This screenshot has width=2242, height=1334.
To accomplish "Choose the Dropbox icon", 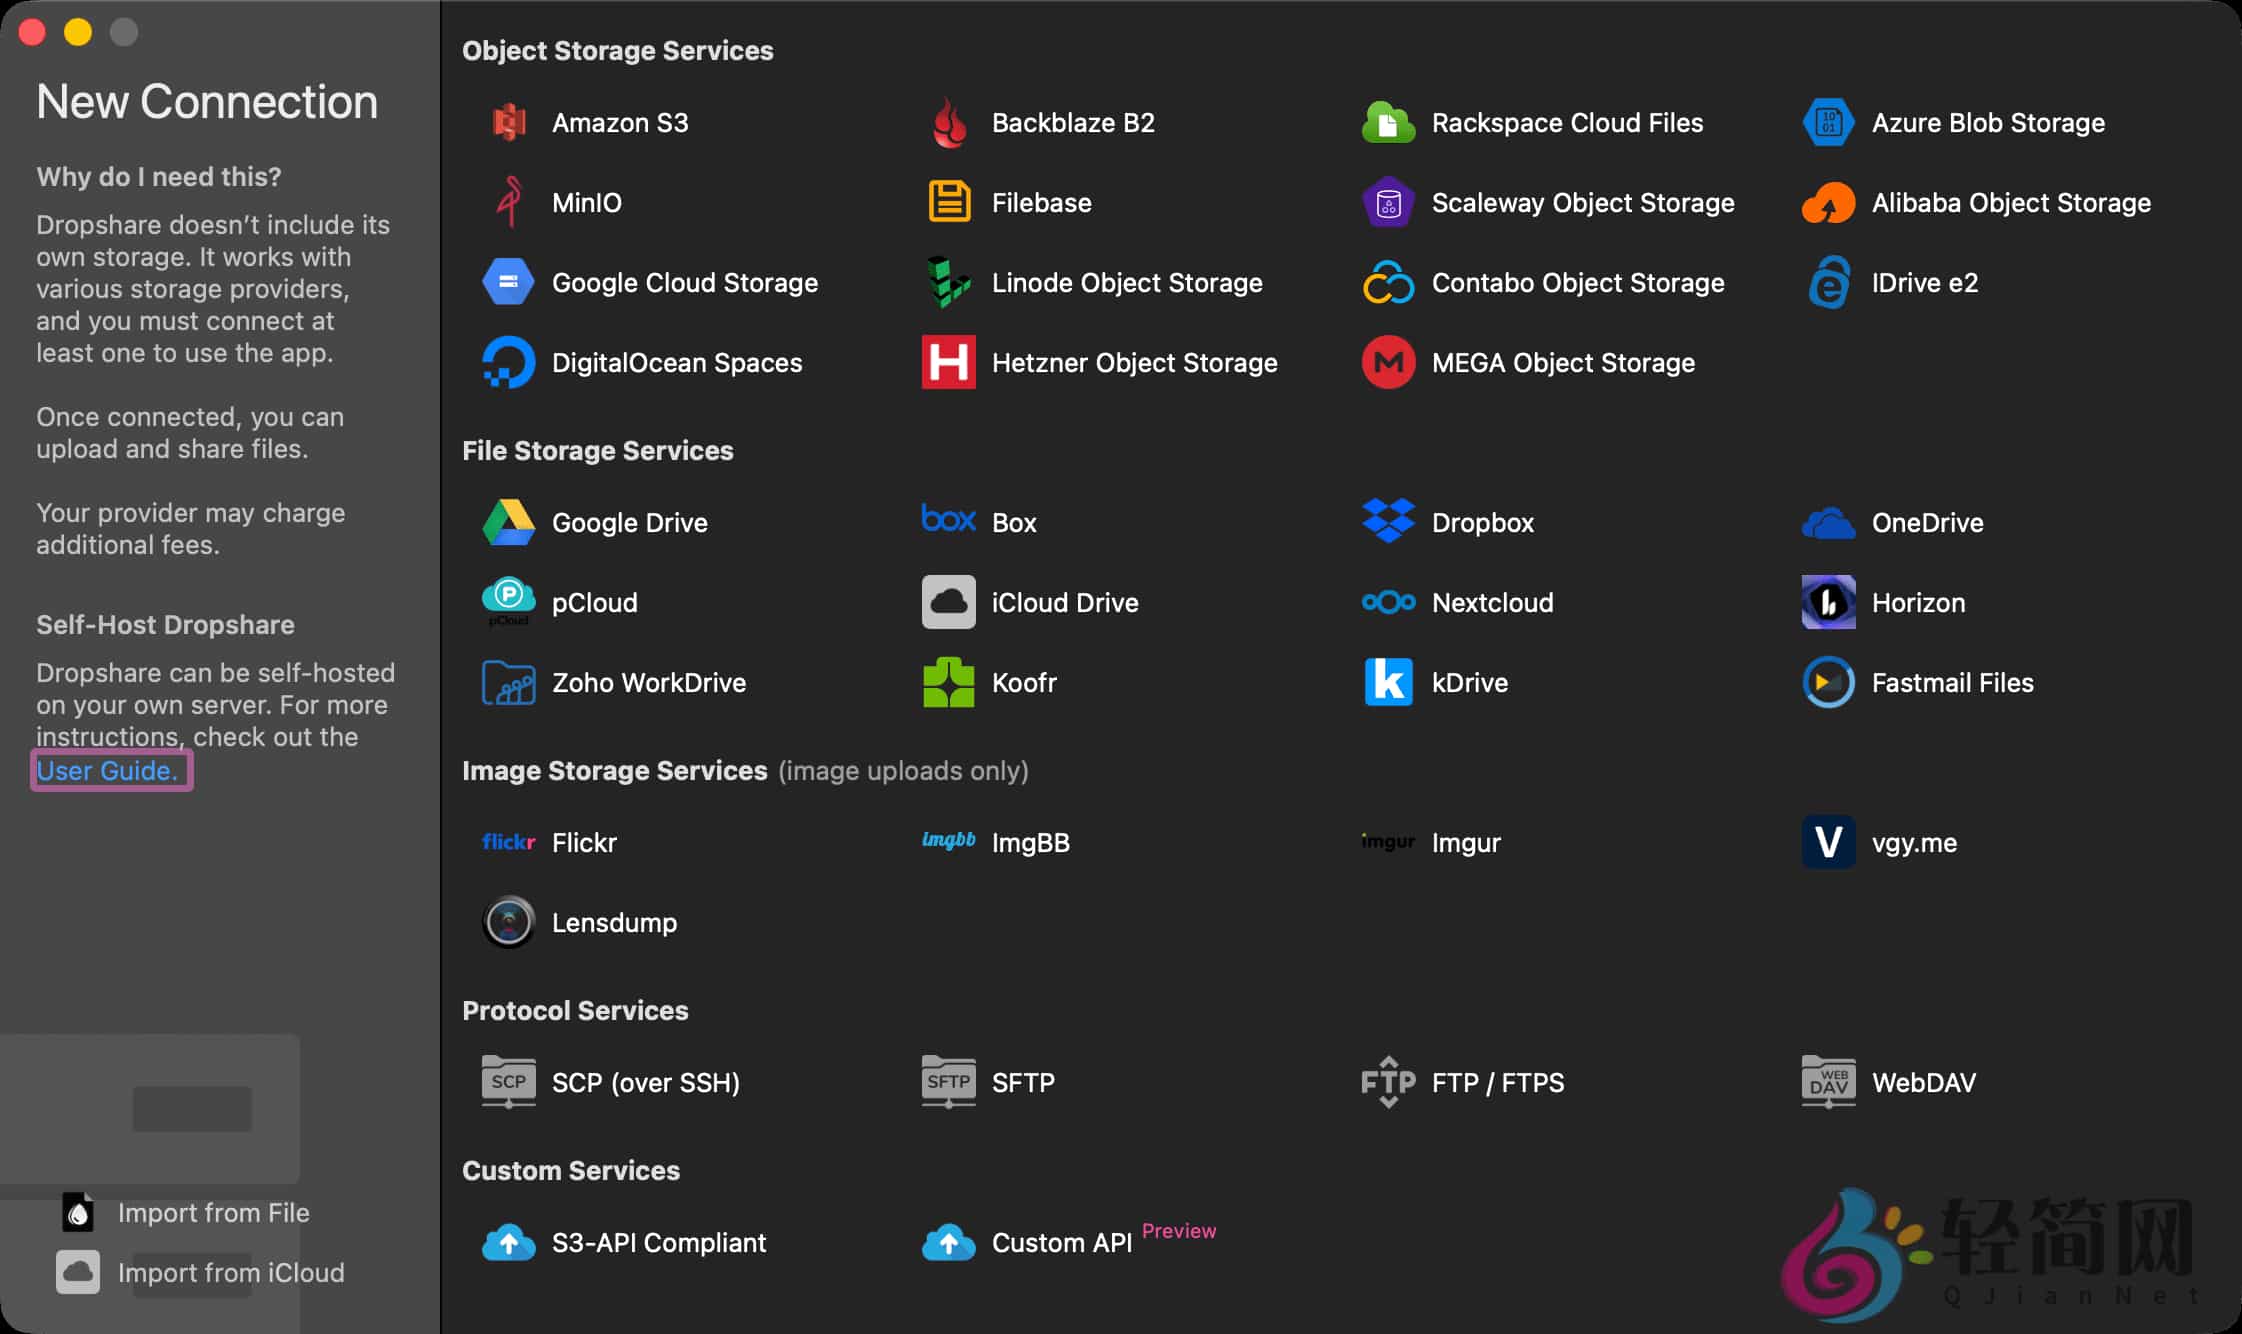I will coord(1388,521).
